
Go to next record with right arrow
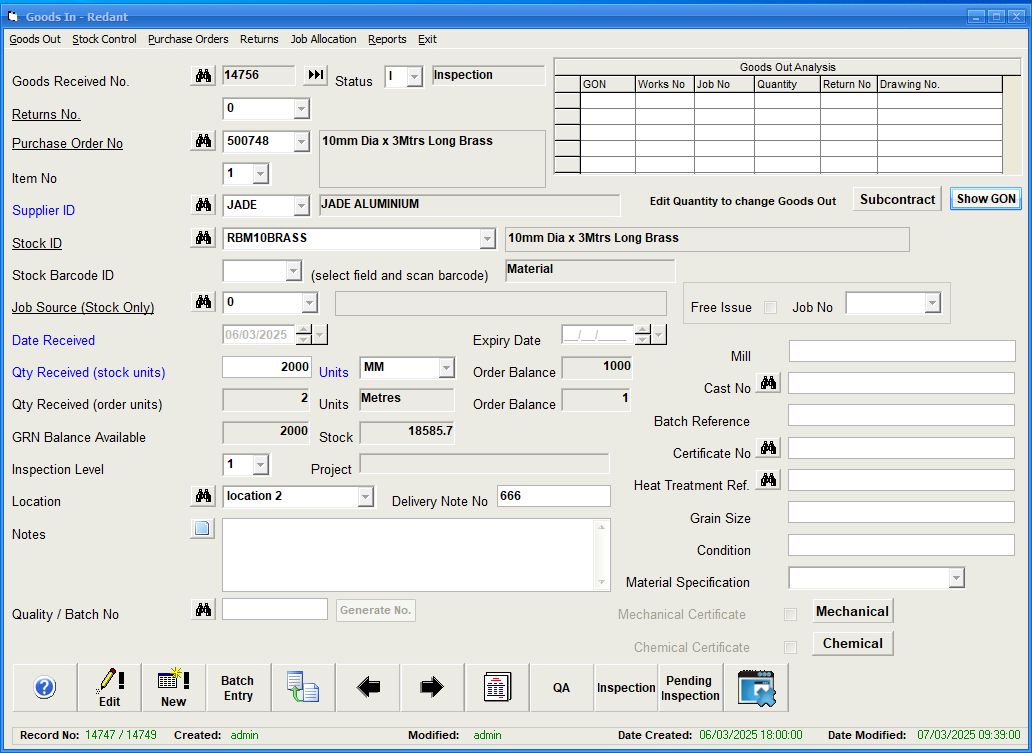(432, 687)
